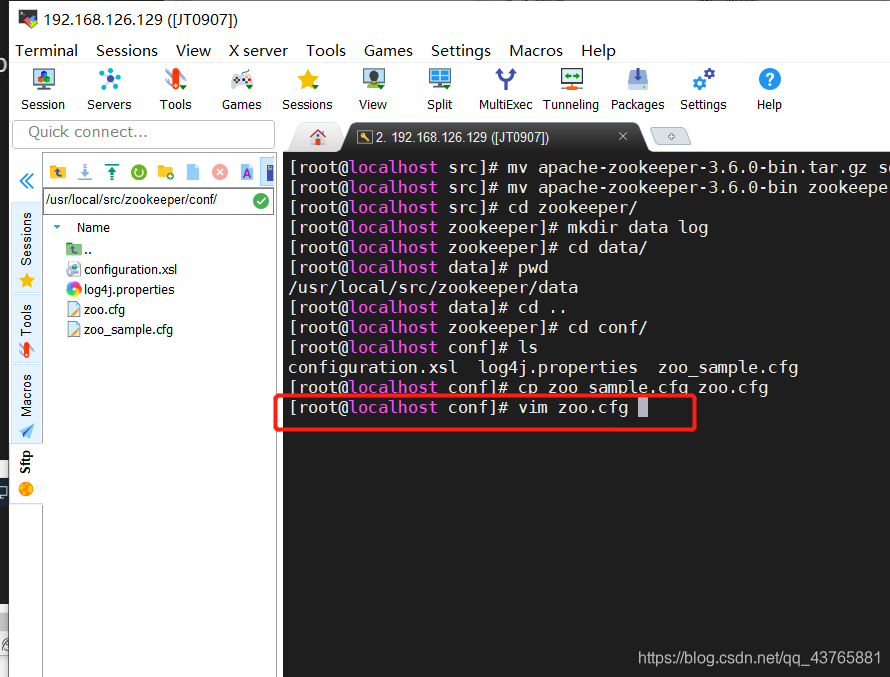Select configuration.xsl in file list
890x677 pixels.
tap(122, 270)
